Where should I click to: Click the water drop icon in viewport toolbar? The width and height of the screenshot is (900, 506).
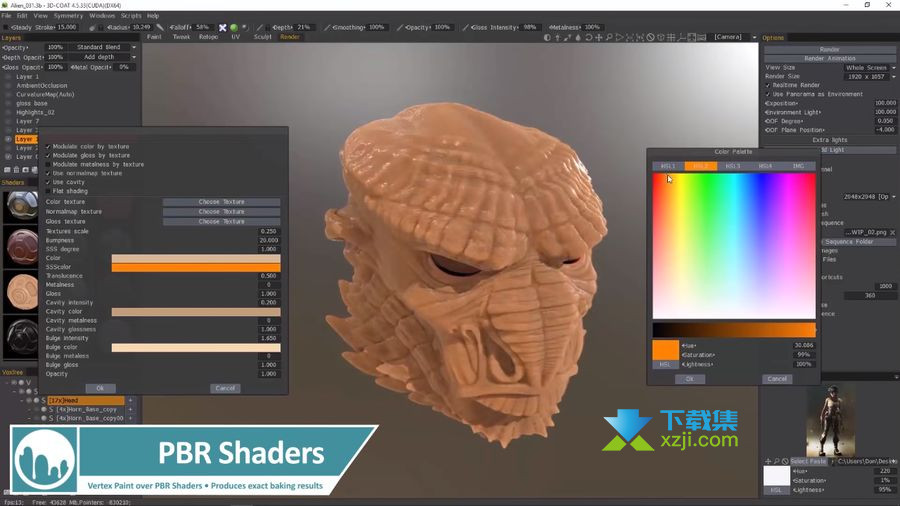pos(578,37)
